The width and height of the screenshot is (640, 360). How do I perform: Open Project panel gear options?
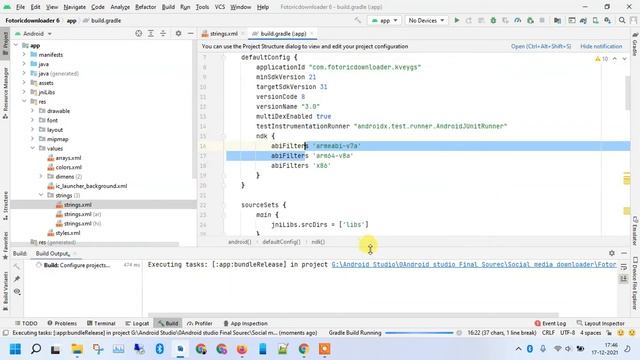(178, 33)
